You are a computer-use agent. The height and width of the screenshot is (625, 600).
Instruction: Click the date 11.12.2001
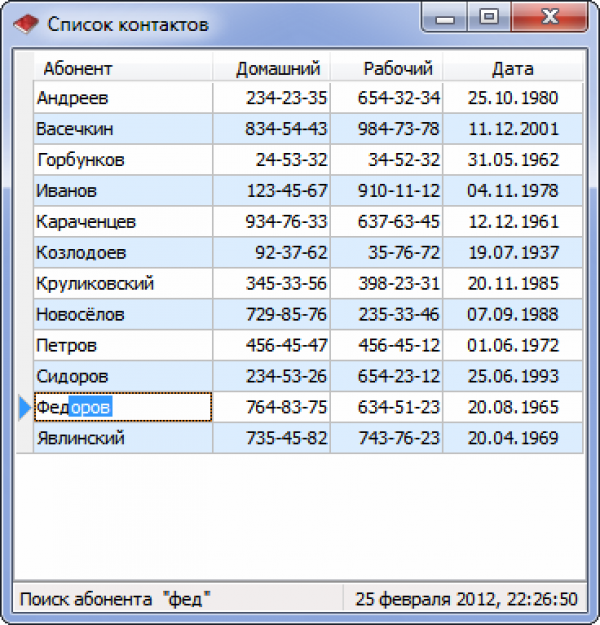point(513,129)
